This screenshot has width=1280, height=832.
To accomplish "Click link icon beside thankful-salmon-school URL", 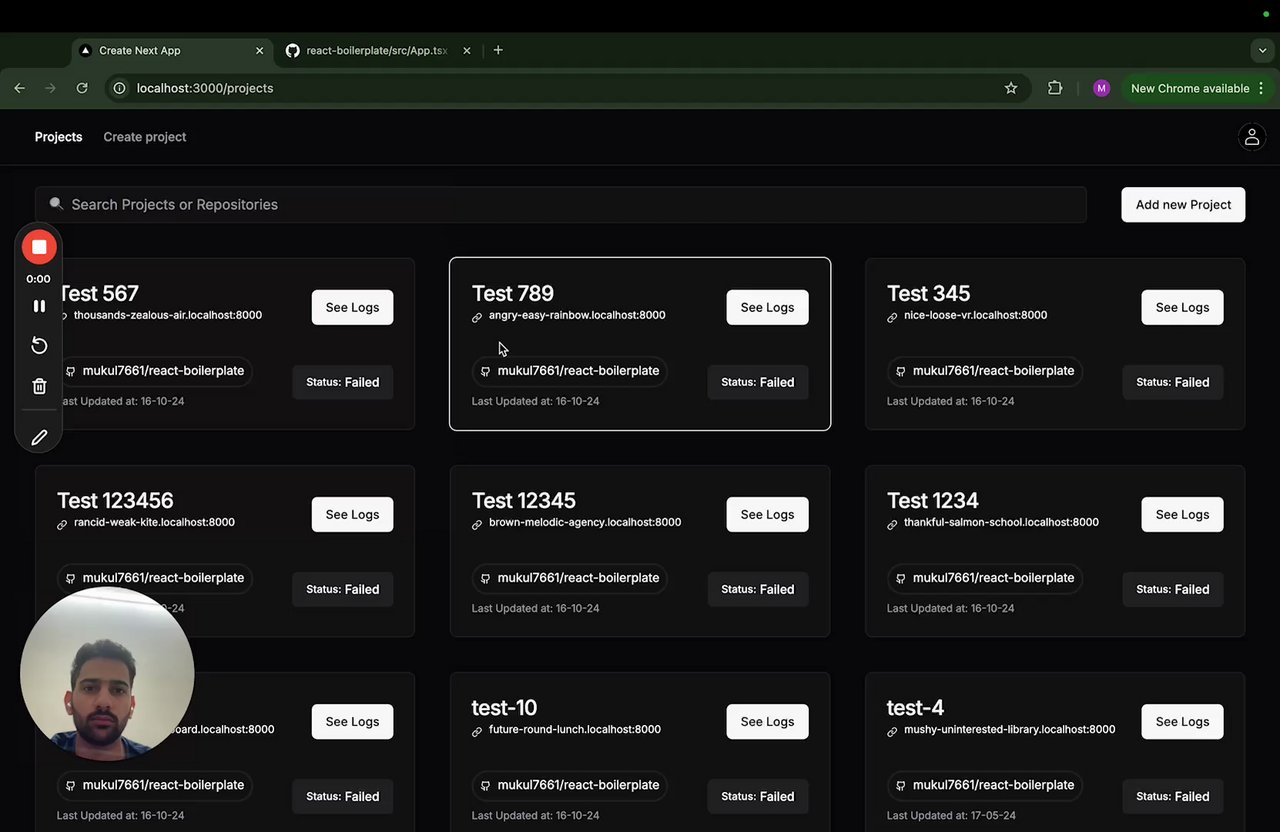I will click(892, 524).
